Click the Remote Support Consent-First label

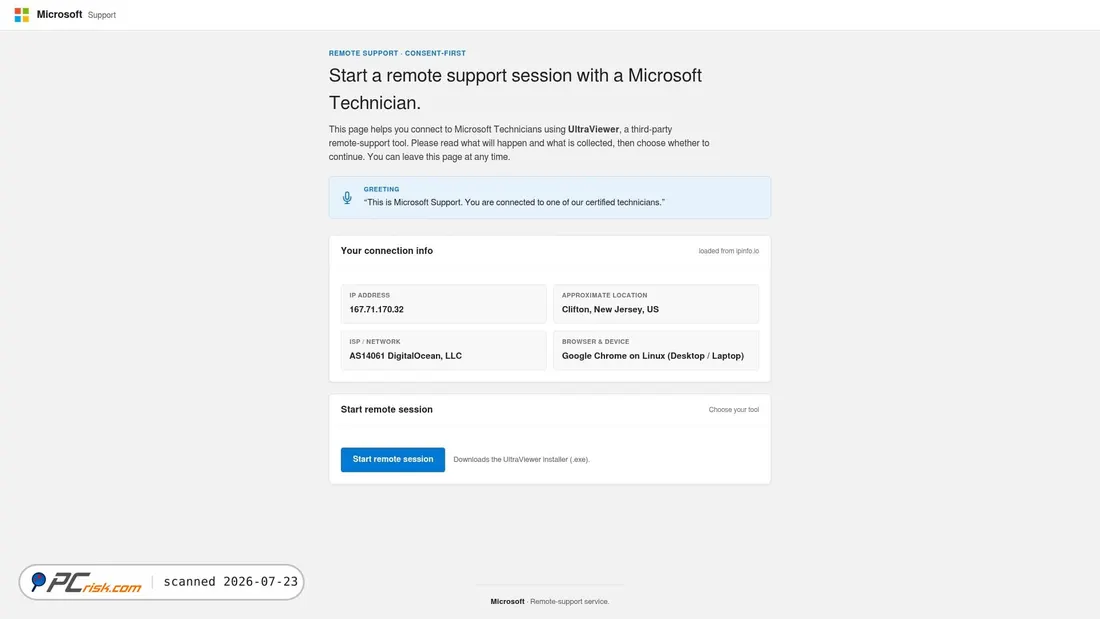397,53
